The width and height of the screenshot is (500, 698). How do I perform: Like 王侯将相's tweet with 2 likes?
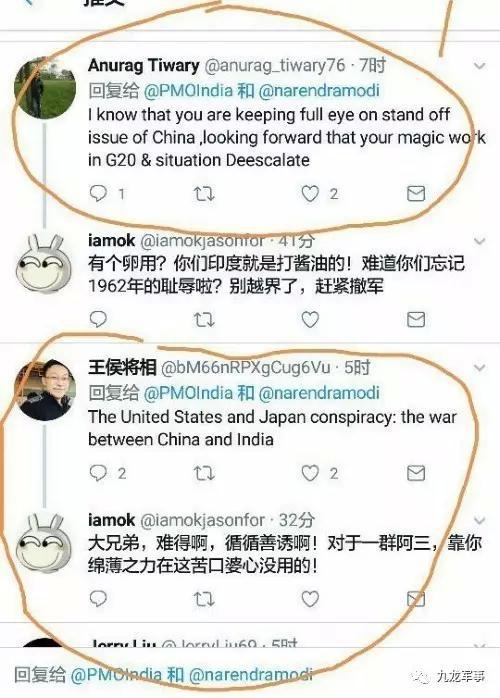point(310,473)
